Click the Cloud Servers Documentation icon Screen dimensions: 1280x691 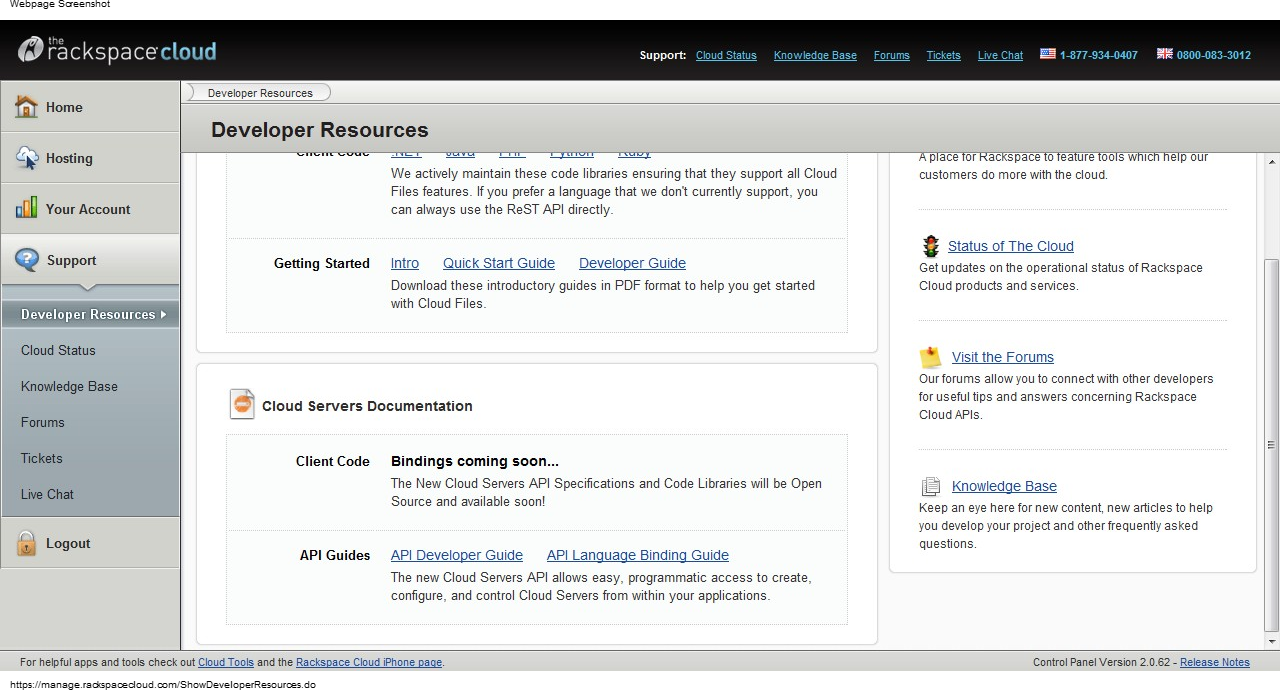point(242,404)
